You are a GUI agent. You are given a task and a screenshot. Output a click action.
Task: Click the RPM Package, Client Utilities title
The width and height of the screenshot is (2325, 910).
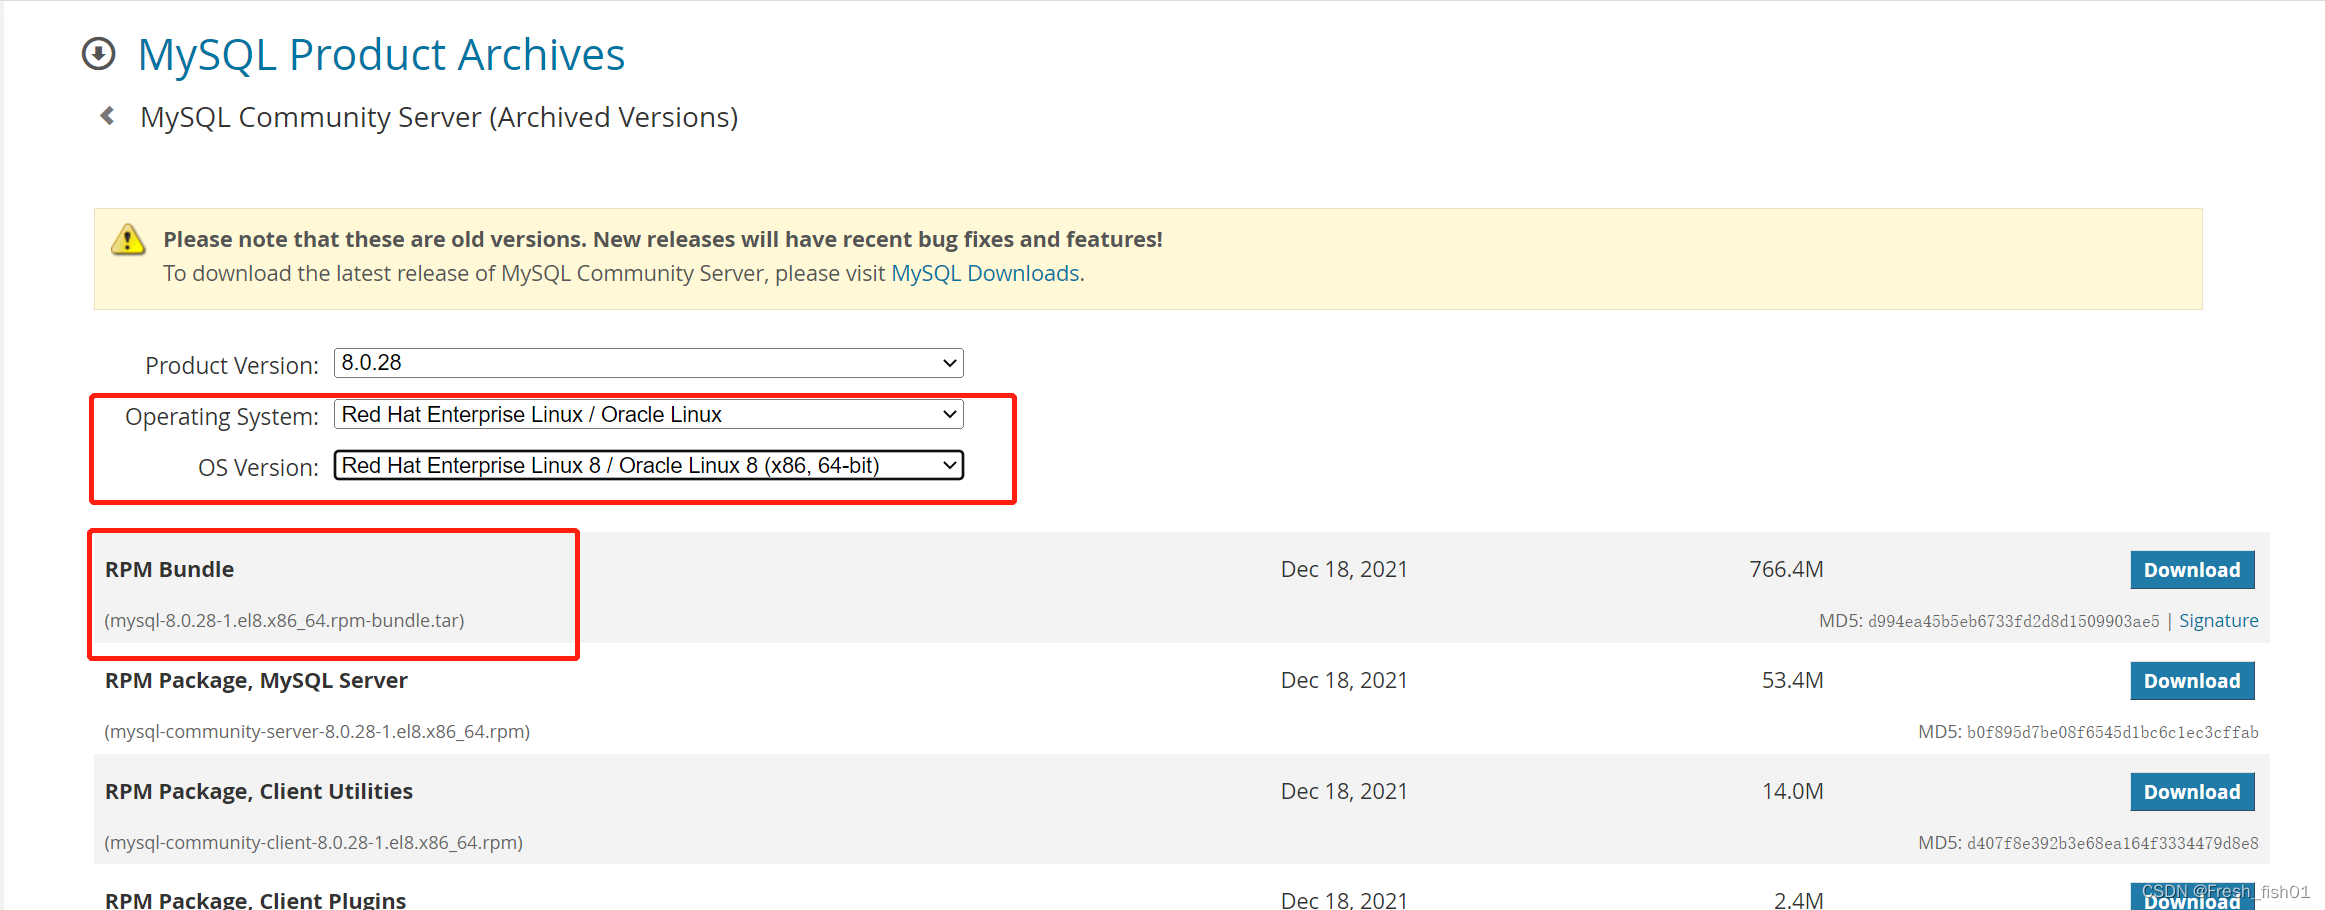tap(259, 791)
